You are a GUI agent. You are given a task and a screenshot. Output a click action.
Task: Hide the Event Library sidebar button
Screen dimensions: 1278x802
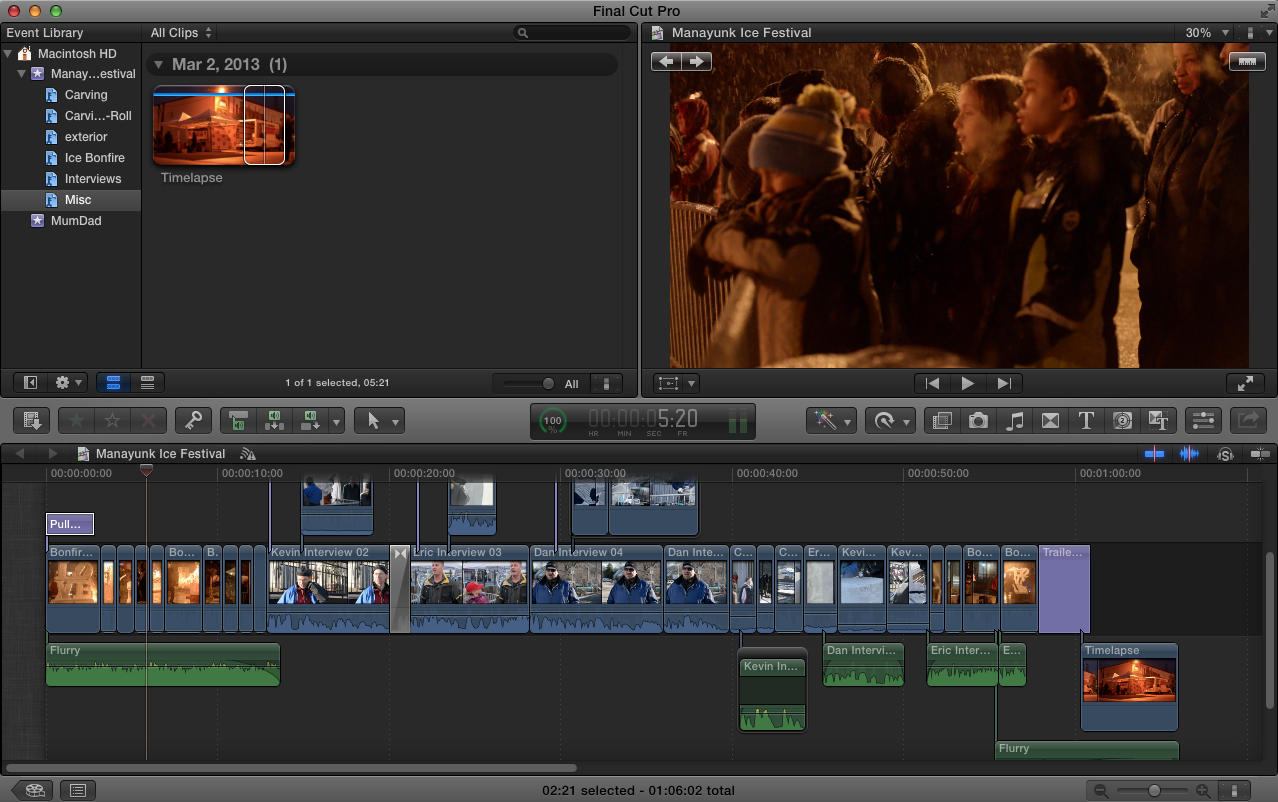[x=31, y=382]
